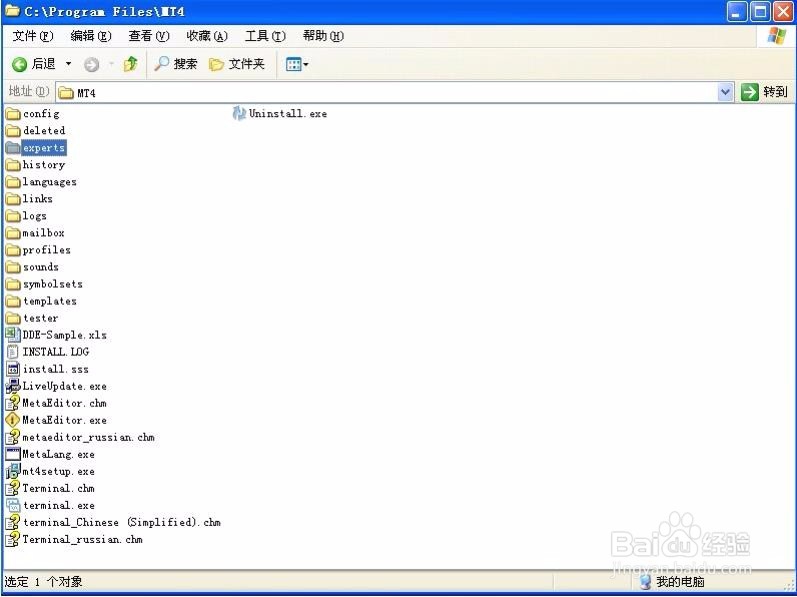Open the 工具(T) menu
797x597 pixels.
click(265, 36)
